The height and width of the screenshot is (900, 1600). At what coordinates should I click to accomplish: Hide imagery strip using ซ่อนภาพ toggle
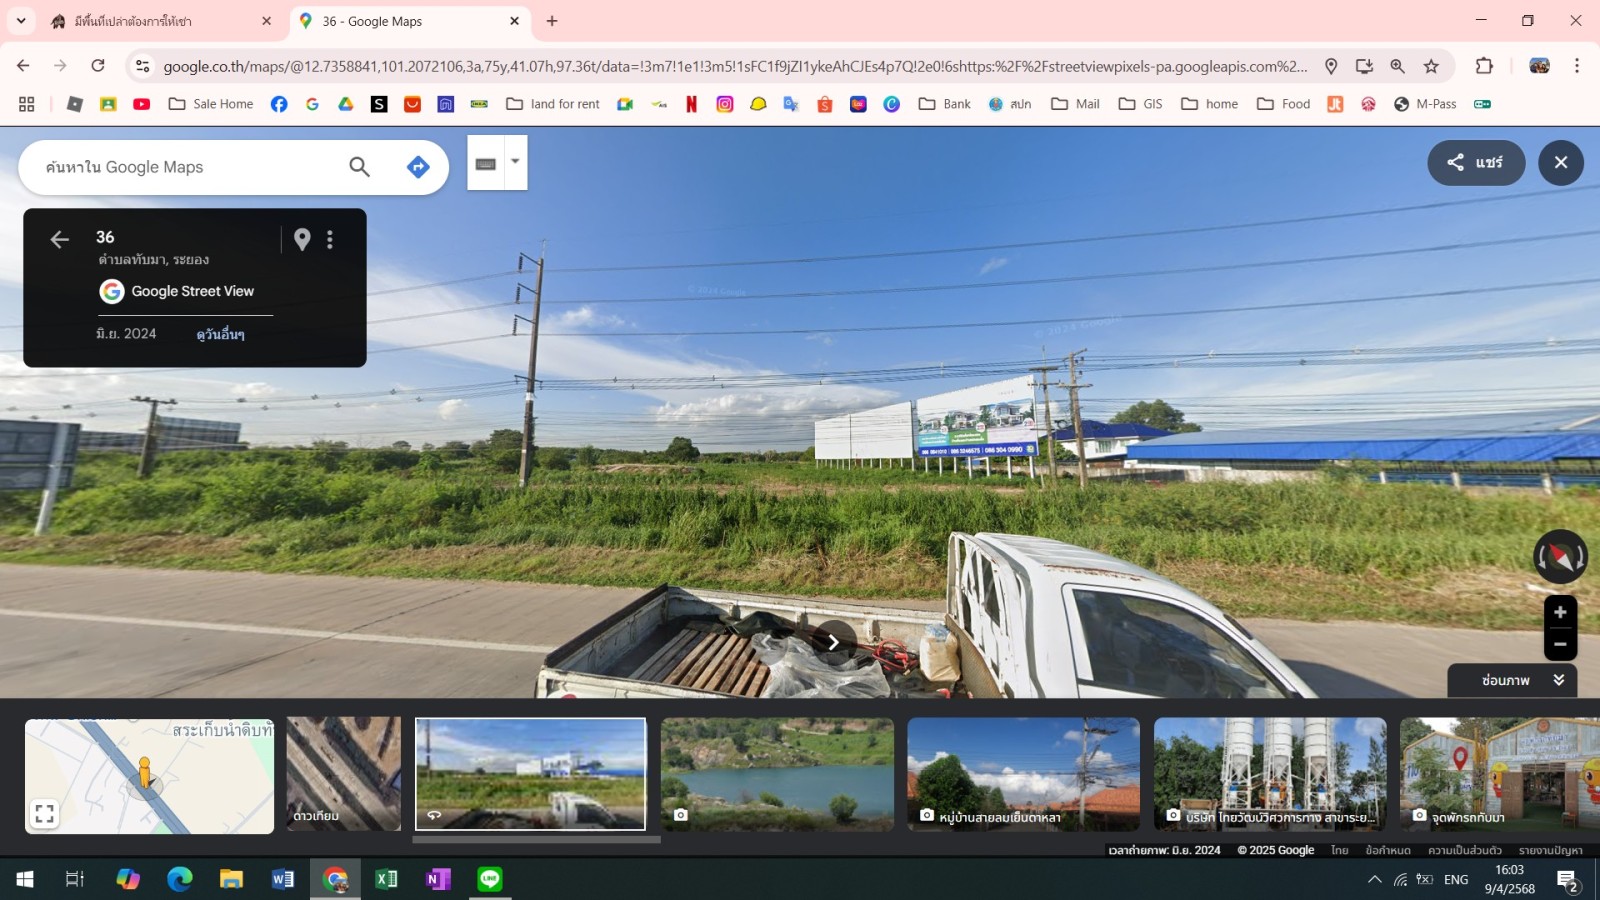click(x=1512, y=680)
